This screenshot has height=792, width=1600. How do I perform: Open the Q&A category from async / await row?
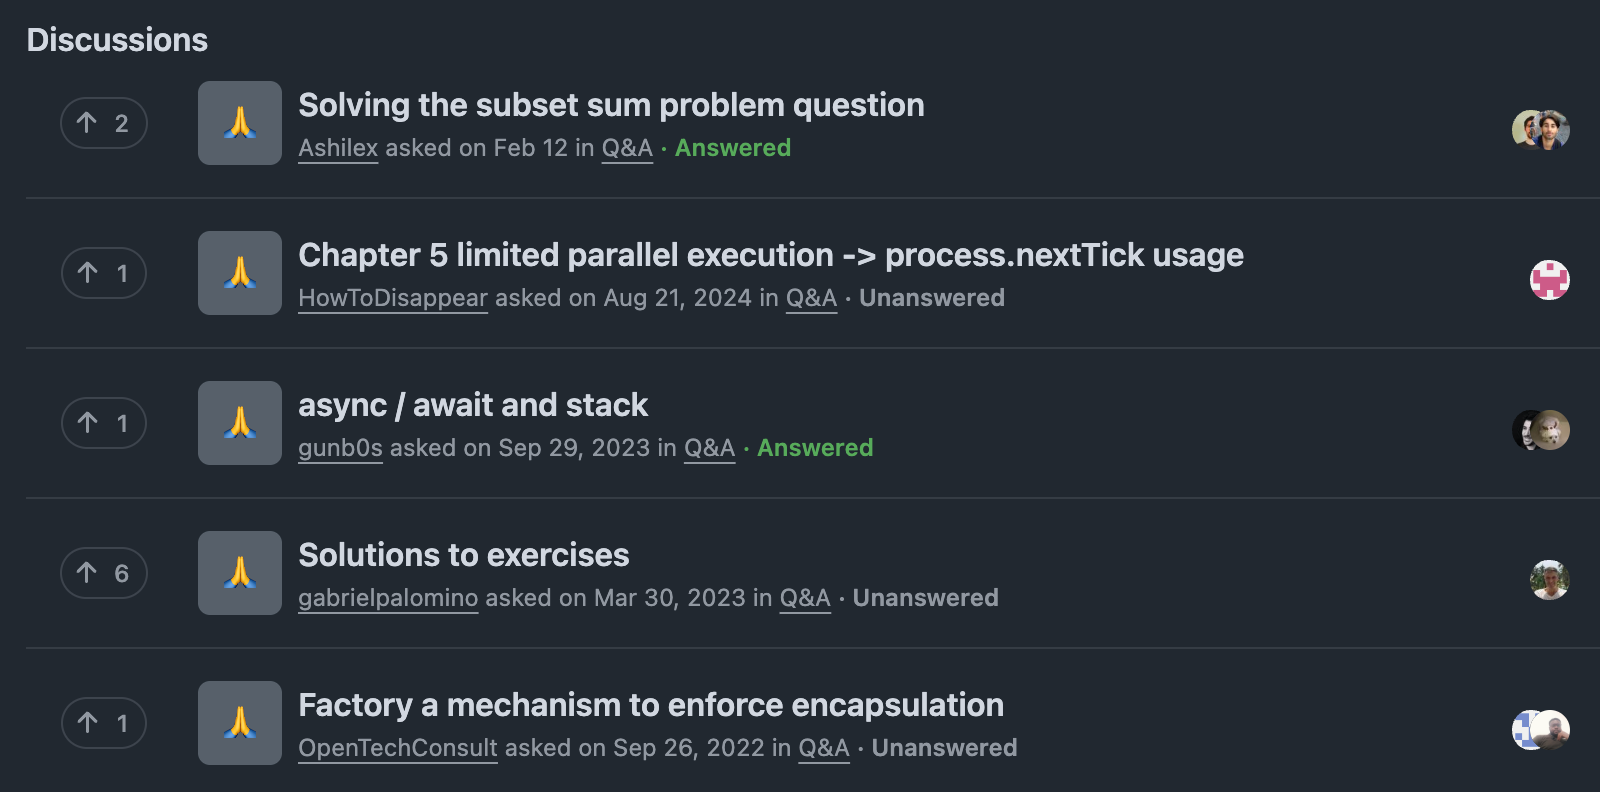coord(709,447)
